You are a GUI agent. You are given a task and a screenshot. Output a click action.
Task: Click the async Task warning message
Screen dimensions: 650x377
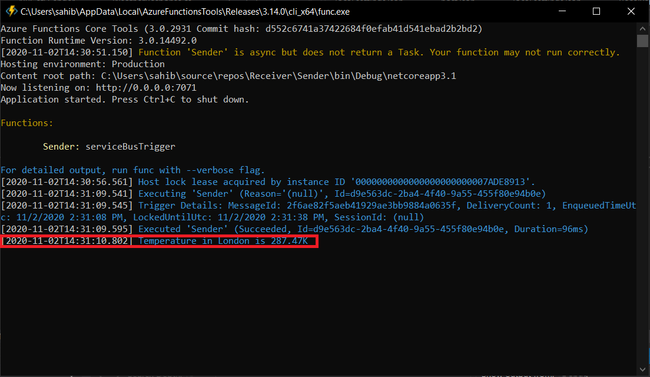(379, 52)
